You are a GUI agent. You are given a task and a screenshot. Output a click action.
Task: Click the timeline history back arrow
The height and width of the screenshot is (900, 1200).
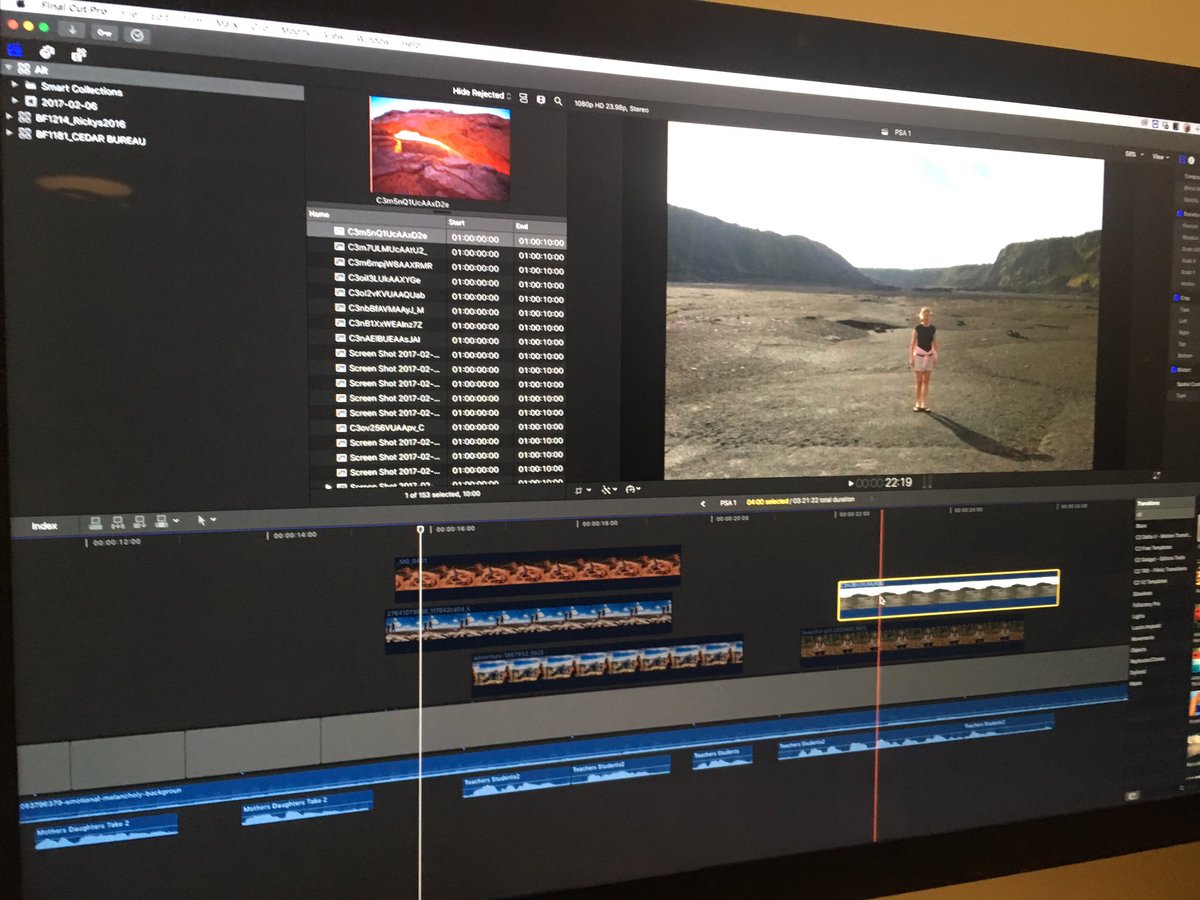(x=703, y=503)
